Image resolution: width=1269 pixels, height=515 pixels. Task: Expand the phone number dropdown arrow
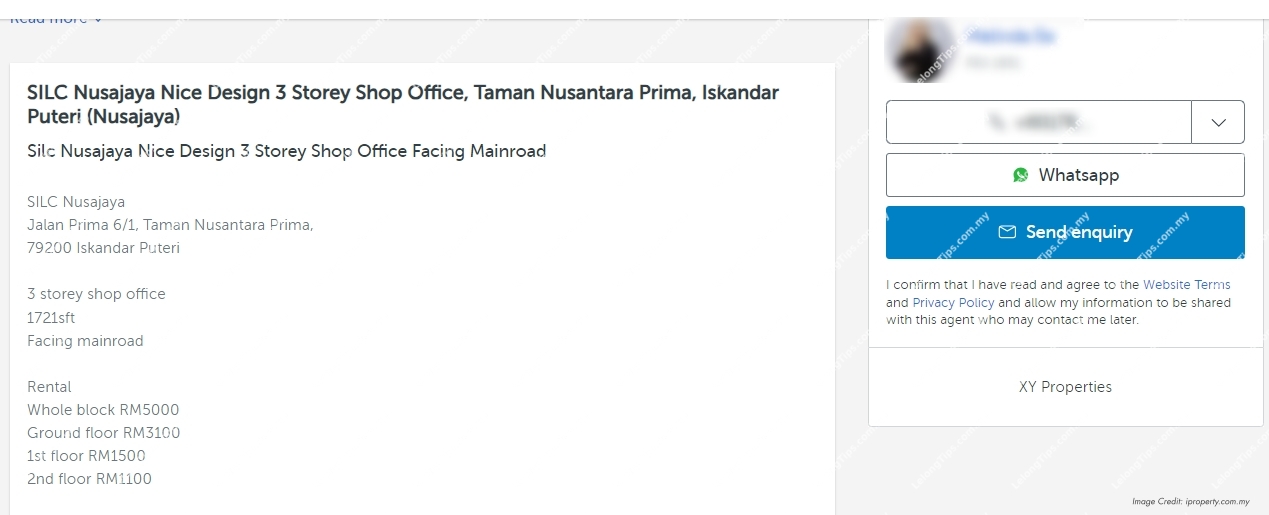[1218, 122]
